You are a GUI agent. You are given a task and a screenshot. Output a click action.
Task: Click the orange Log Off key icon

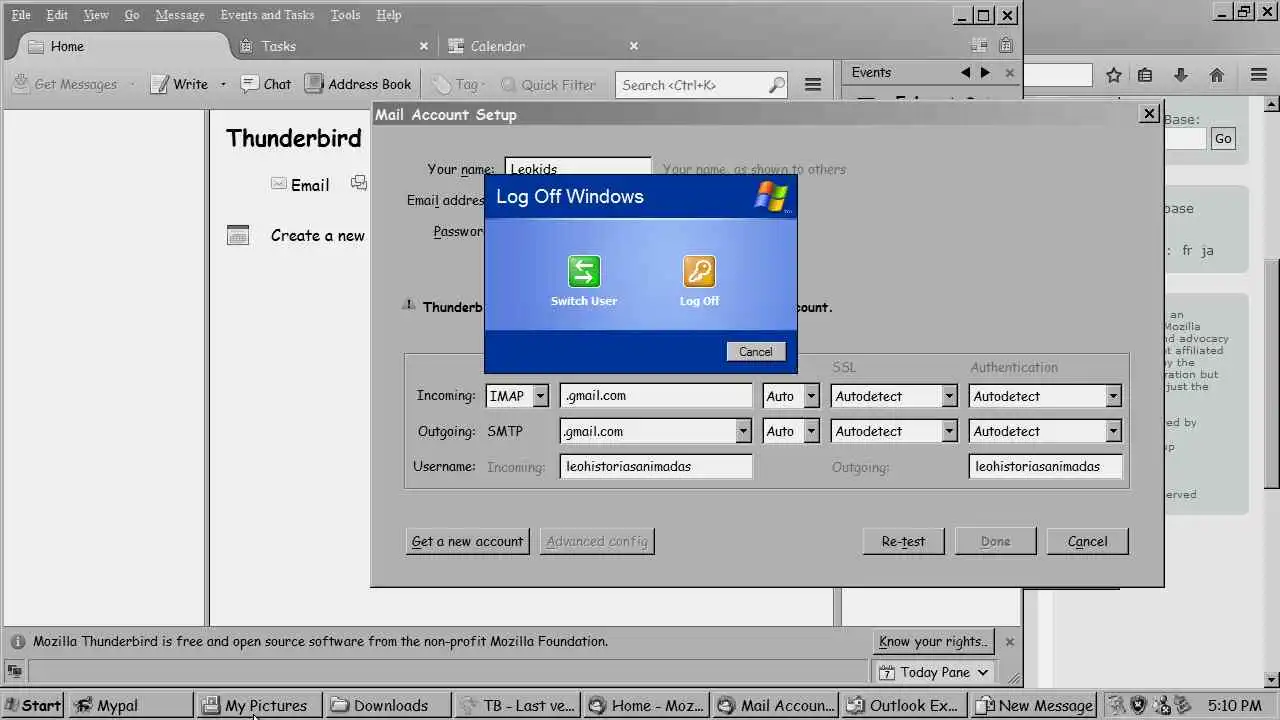pos(699,271)
